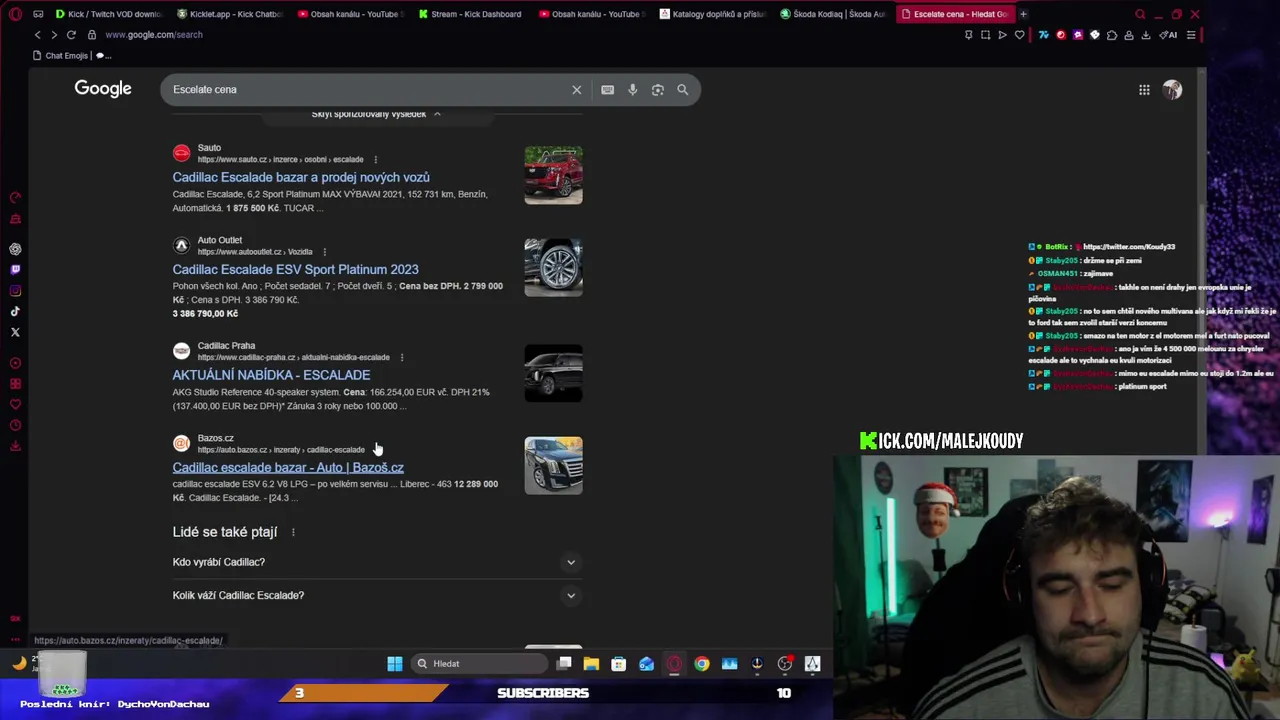
Task: Open more options for Cadillac Praha result
Action: pyautogui.click(x=402, y=358)
